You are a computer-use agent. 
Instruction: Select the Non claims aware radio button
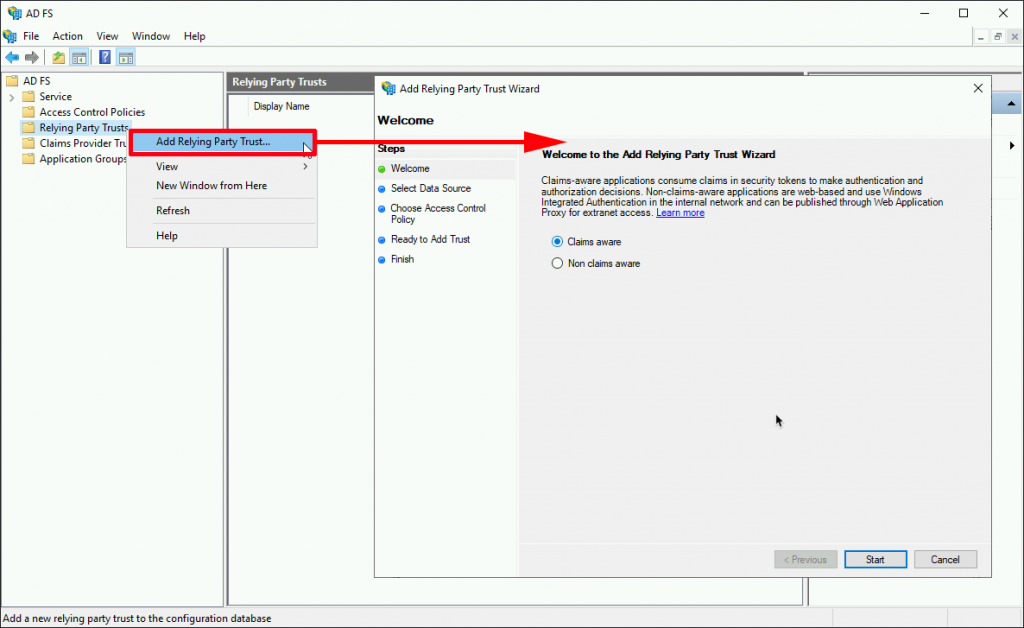point(557,263)
